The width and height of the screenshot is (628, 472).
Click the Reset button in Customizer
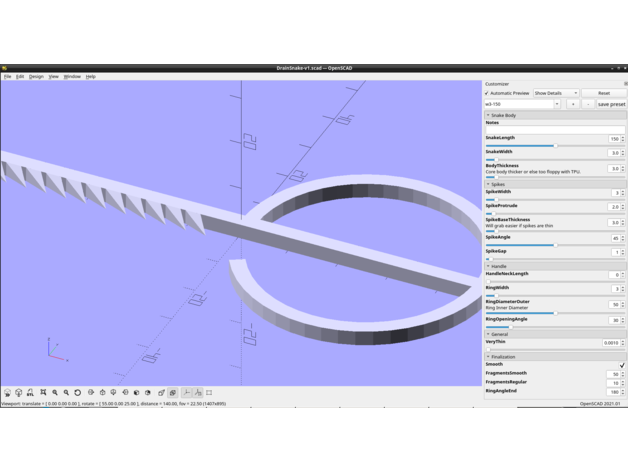pyautogui.click(x=603, y=93)
